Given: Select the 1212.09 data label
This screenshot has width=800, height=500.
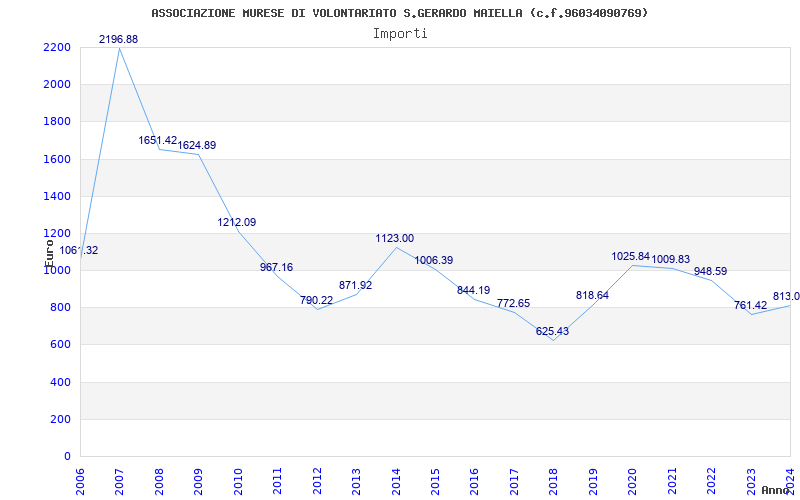Looking at the screenshot, I should (x=237, y=222).
